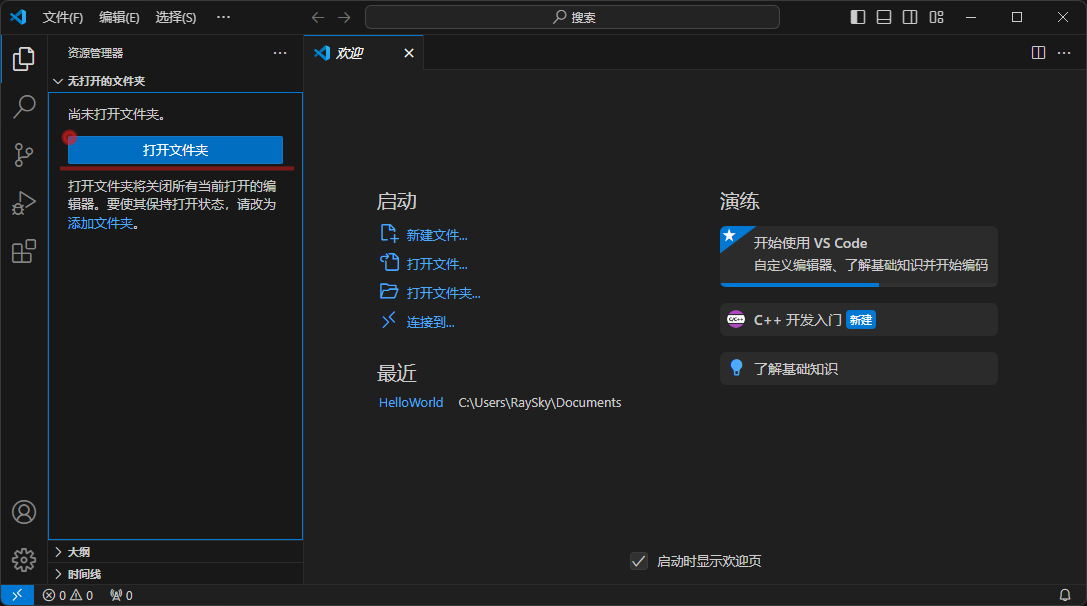
Task: Open the Run and Debug view
Action: pos(24,203)
